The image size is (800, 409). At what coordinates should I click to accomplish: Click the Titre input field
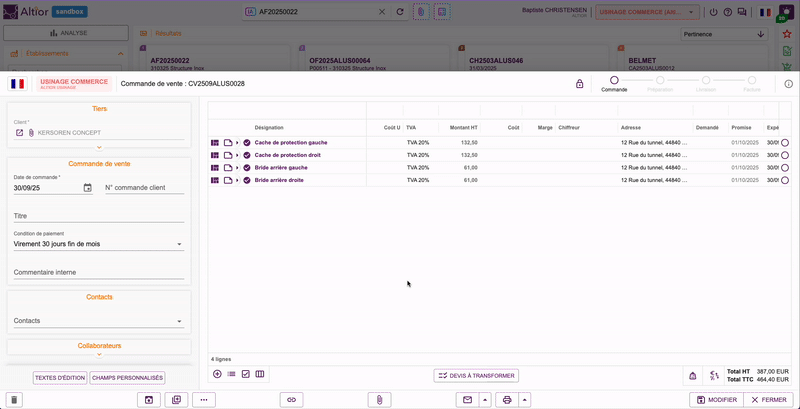pos(98,216)
